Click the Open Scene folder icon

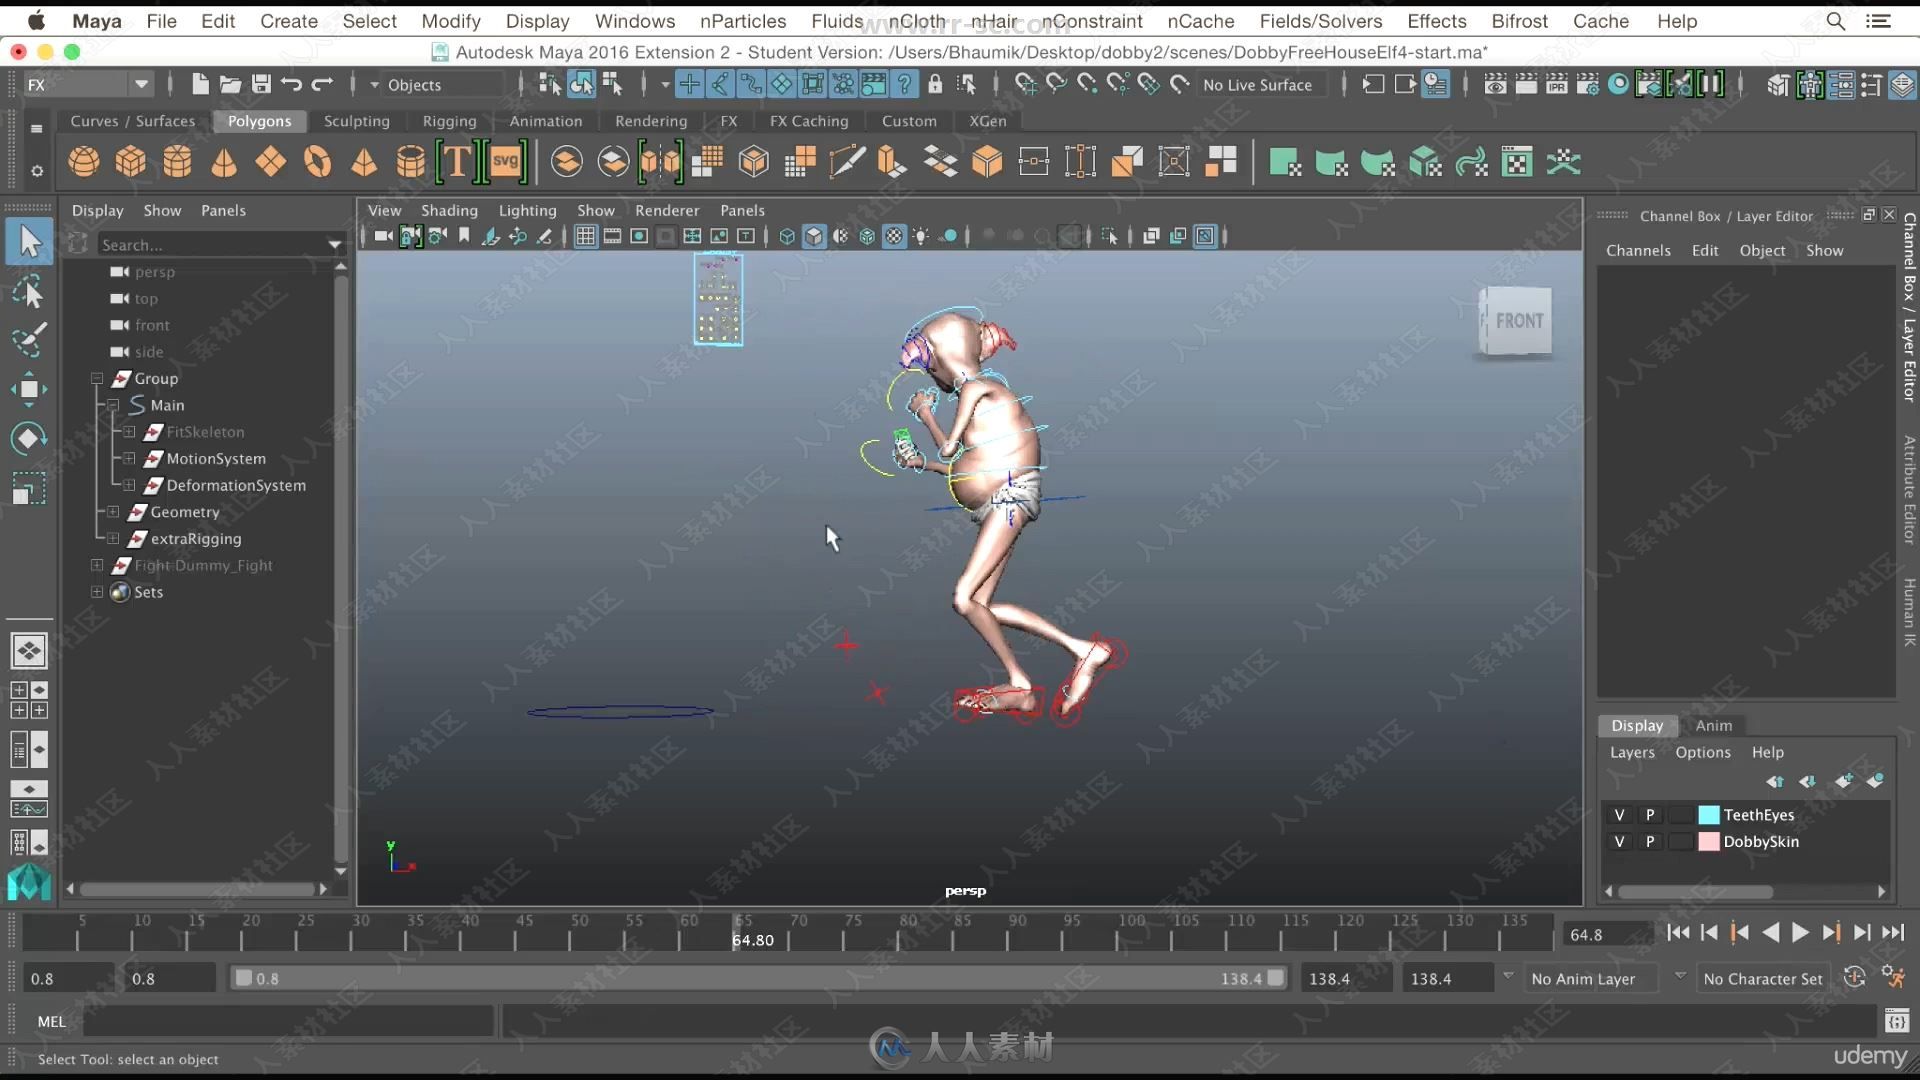tap(231, 85)
